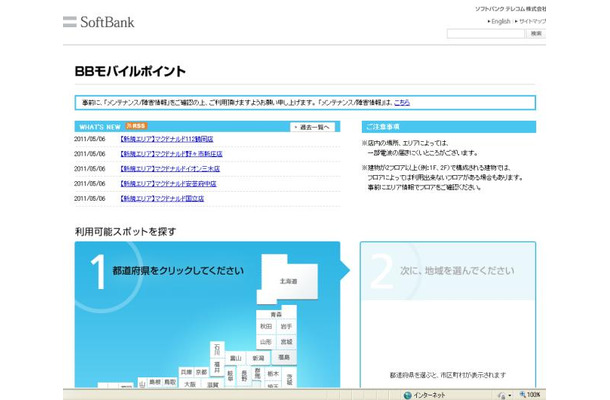Viewport: 610px width, 400px height.
Task: Click the first news date 2011/05/06
Action: pos(90,139)
